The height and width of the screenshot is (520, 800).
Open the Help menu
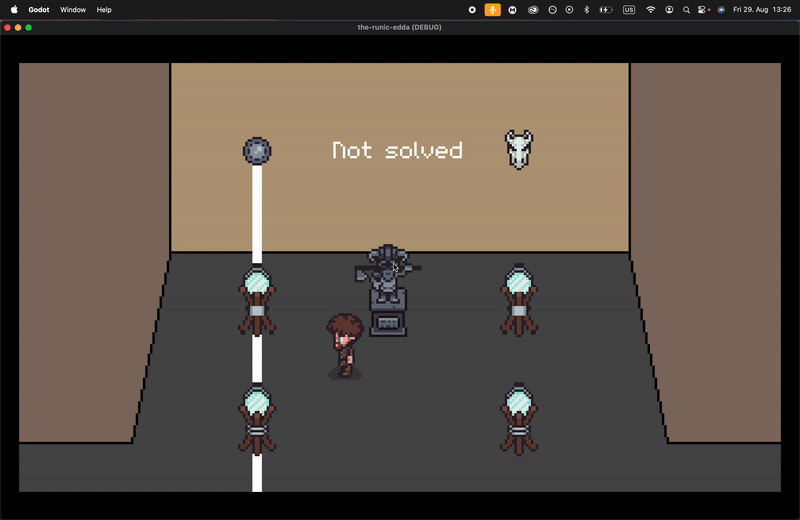pyautogui.click(x=104, y=9)
